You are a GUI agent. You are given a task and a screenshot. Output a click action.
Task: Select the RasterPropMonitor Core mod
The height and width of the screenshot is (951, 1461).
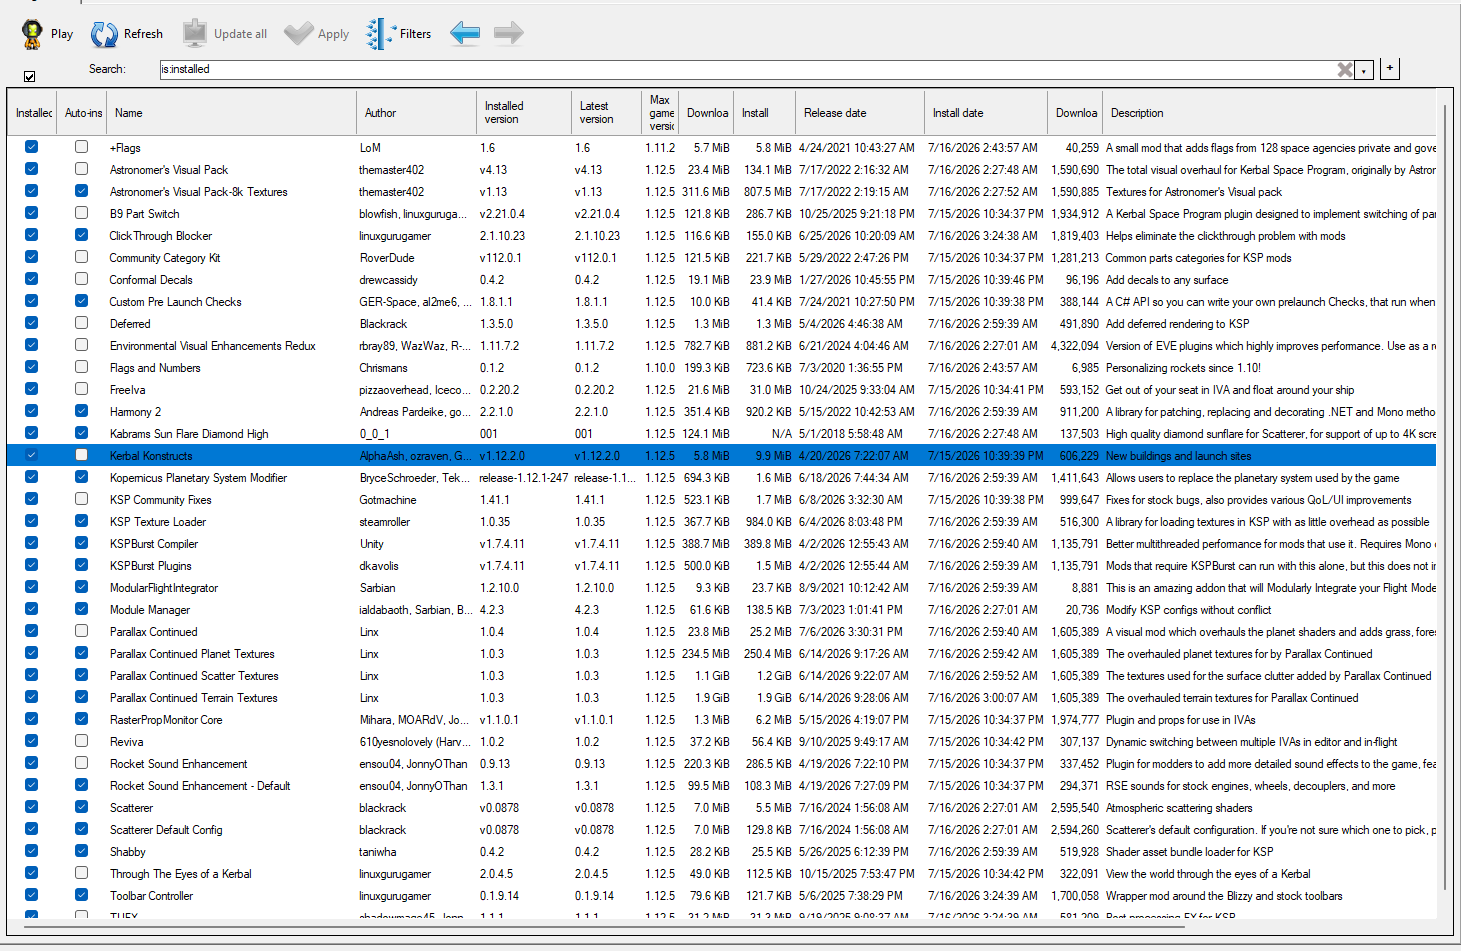tap(166, 720)
